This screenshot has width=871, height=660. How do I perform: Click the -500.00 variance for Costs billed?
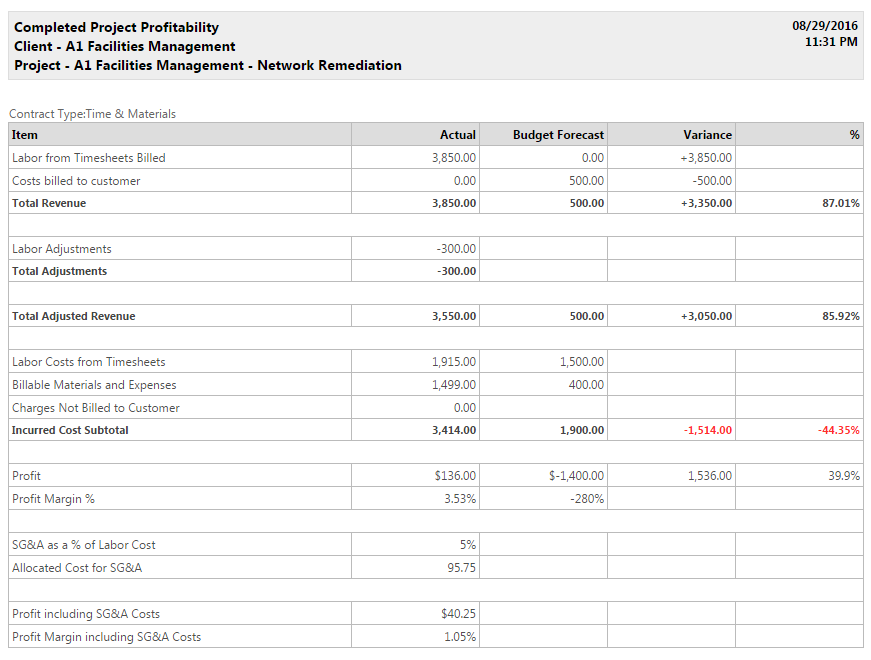pos(712,181)
